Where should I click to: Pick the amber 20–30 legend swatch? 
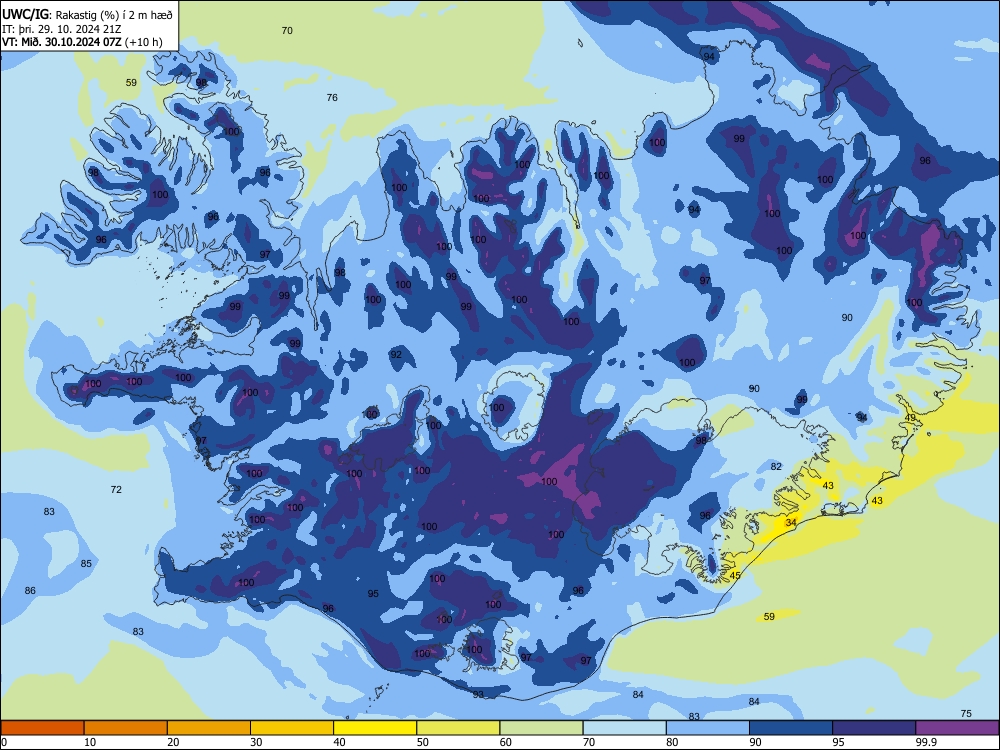click(209, 728)
